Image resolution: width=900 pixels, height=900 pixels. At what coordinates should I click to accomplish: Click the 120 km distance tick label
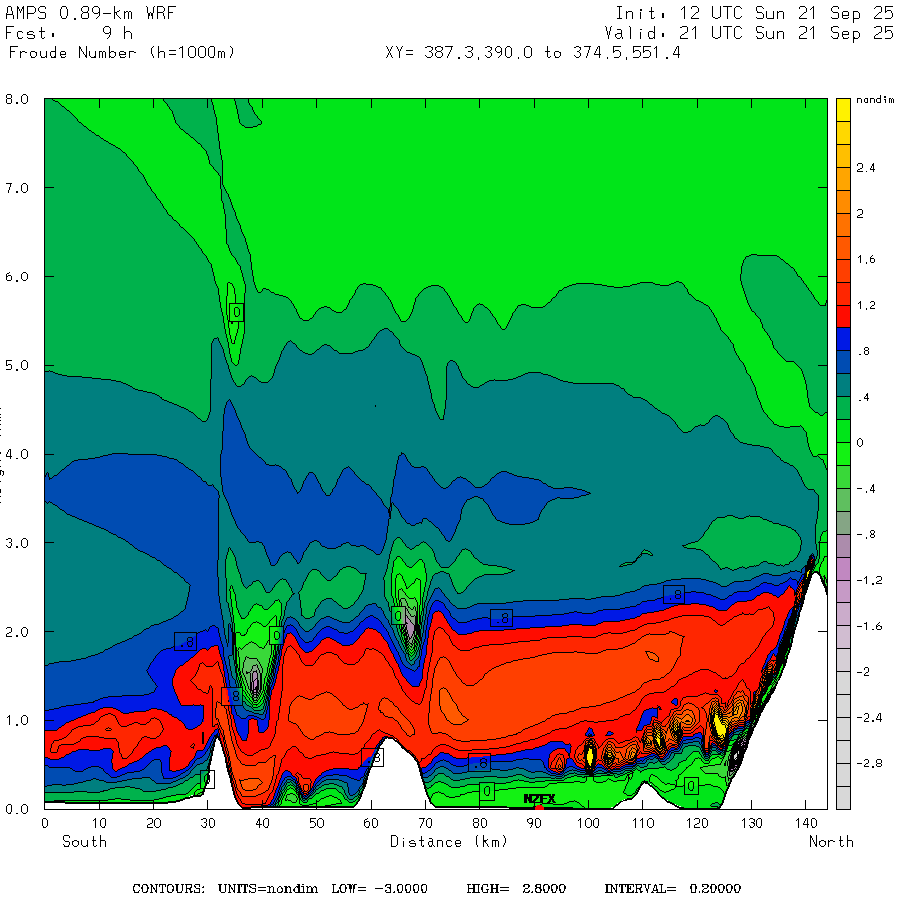tap(697, 823)
